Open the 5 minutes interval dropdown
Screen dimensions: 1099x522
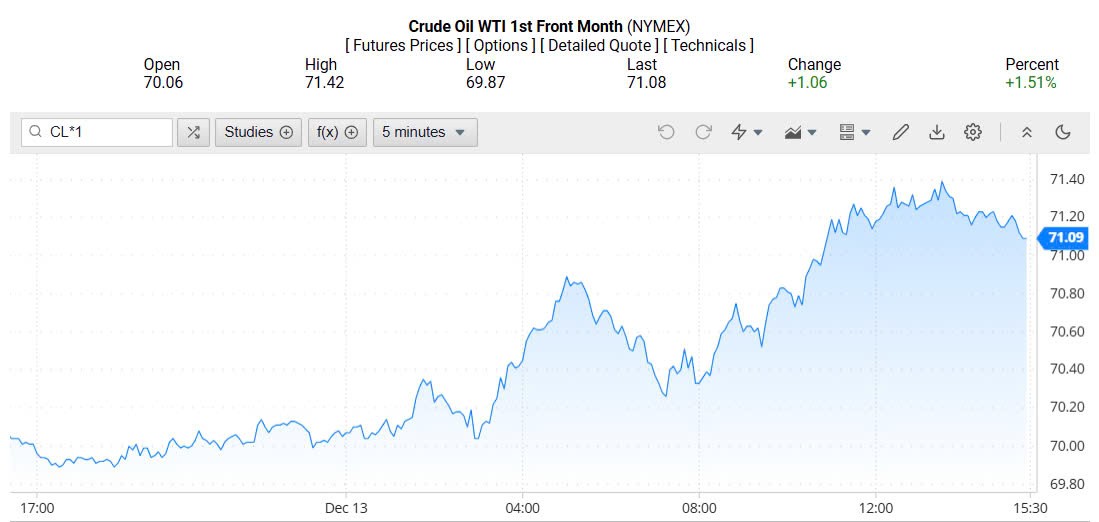coord(425,132)
